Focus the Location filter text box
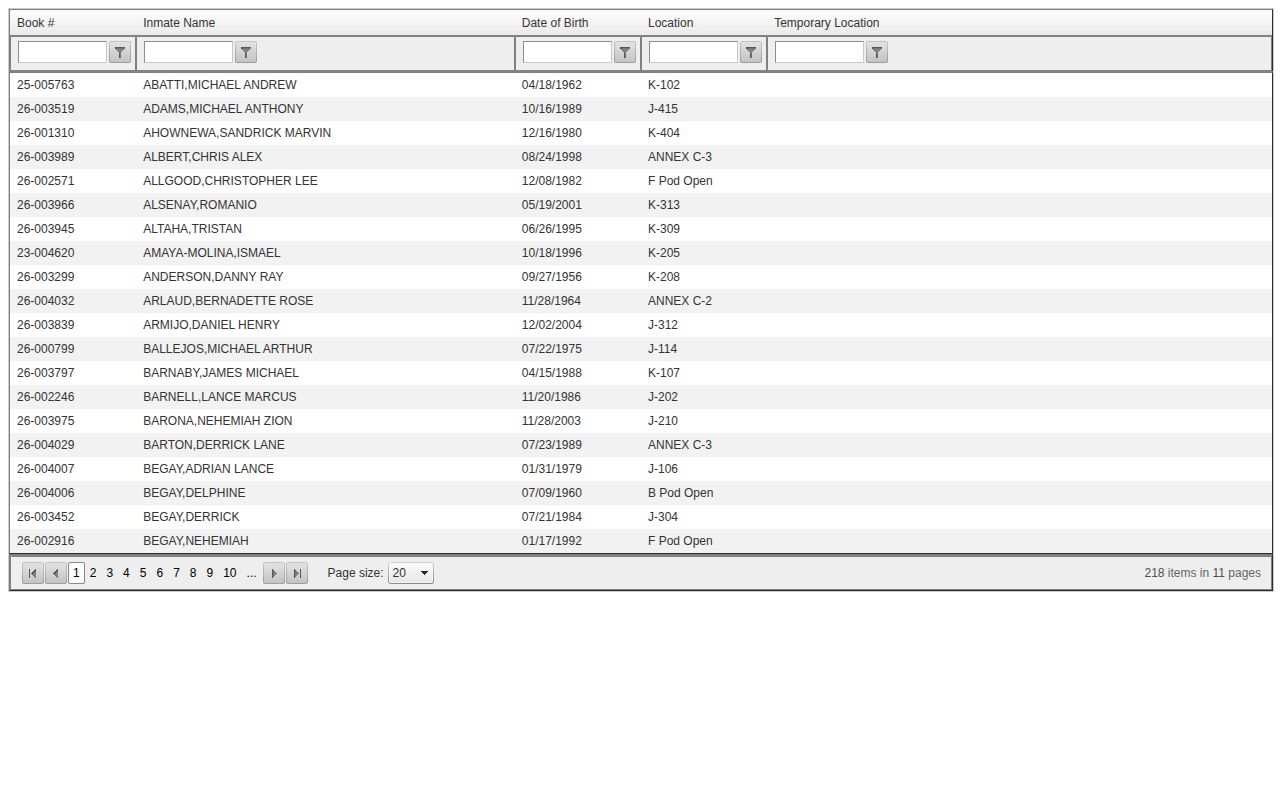Viewport: 1280px width, 800px height. coord(693,52)
